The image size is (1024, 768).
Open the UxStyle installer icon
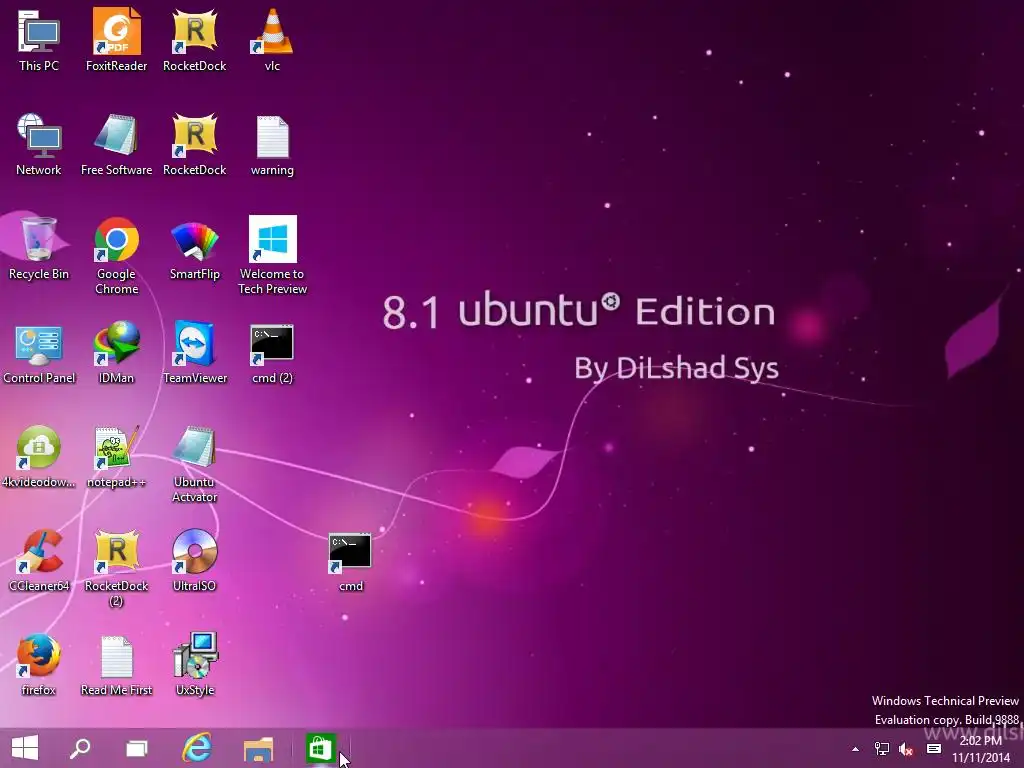click(x=195, y=665)
